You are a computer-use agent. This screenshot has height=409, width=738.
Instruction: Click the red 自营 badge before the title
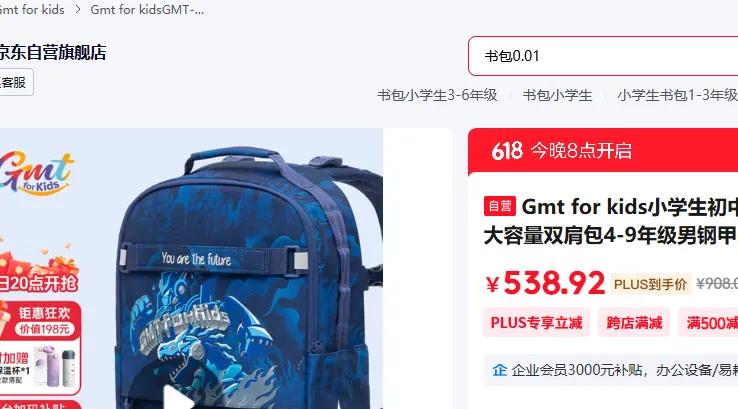(500, 206)
